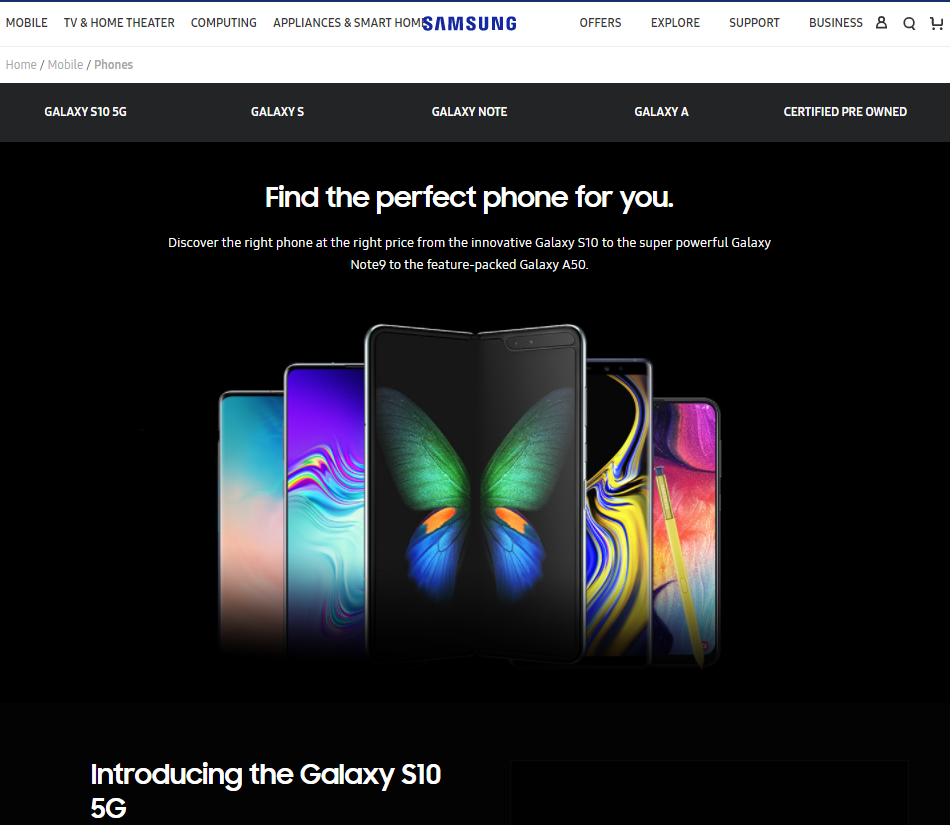Select the Galaxy Note tab
Screen dimensions: 950x825
[x=470, y=112]
